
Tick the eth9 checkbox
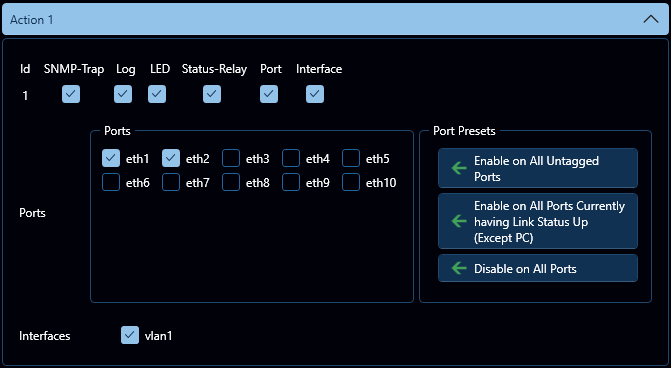pyautogui.click(x=291, y=182)
